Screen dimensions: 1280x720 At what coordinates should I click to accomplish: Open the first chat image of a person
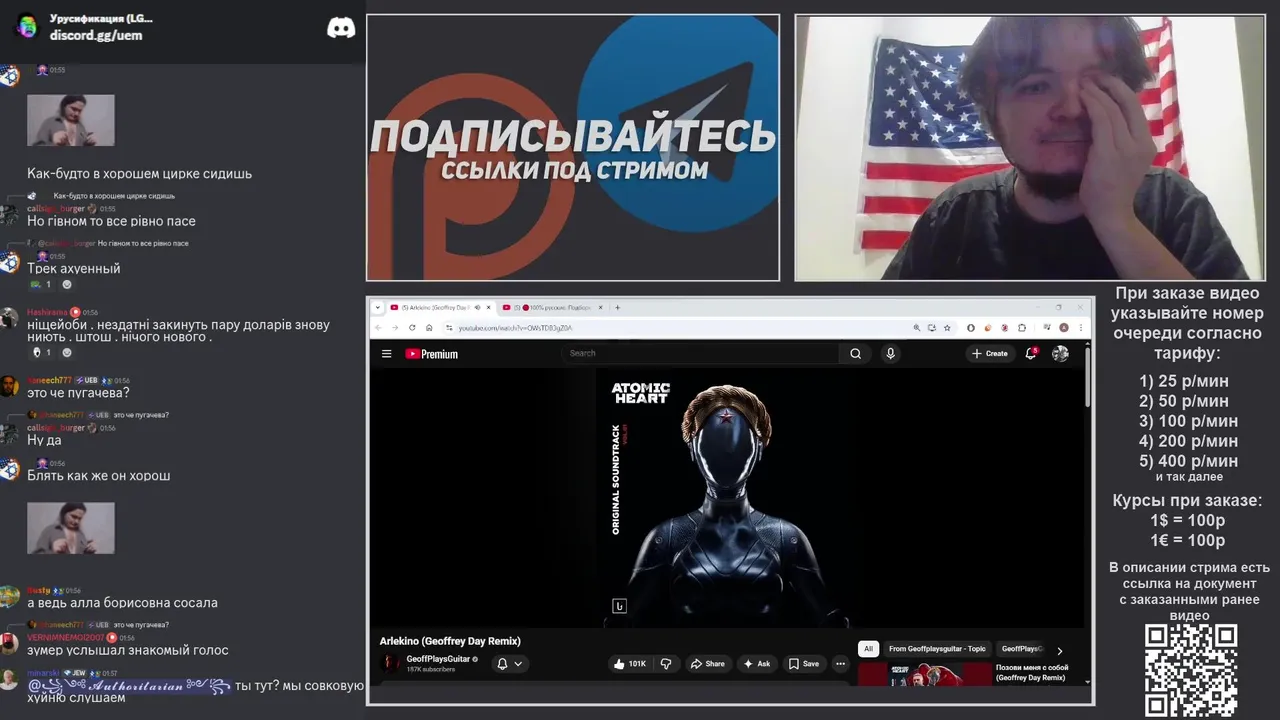pos(71,120)
